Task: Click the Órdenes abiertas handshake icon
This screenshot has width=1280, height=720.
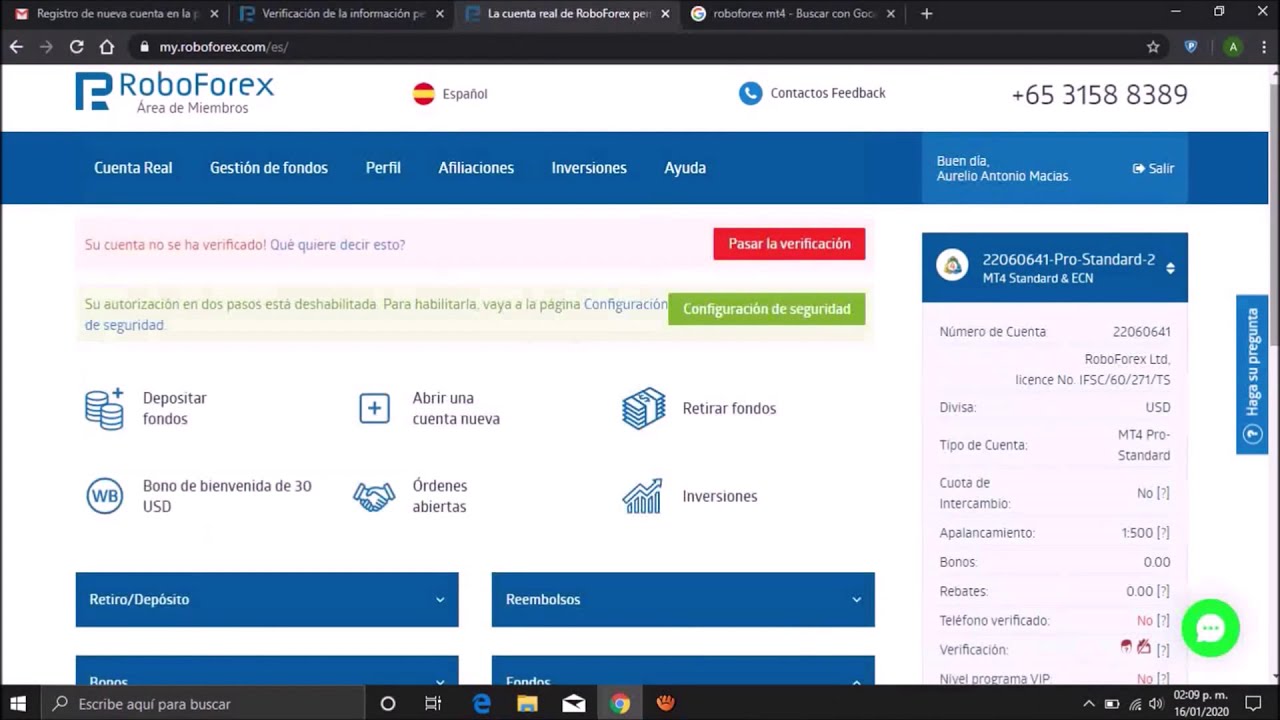Action: 374,496
